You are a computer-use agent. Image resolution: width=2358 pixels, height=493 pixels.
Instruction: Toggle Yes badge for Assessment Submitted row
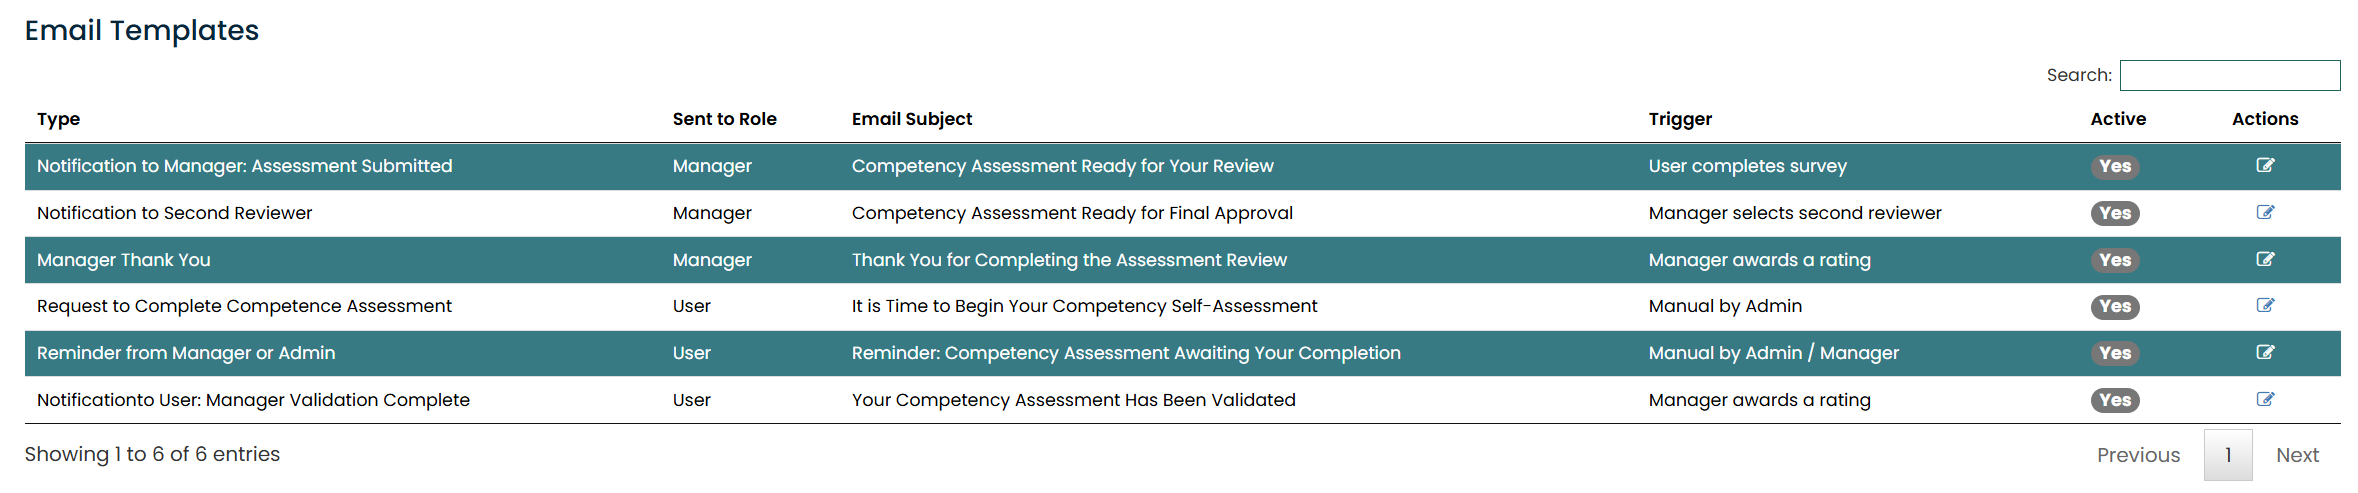tap(2115, 166)
